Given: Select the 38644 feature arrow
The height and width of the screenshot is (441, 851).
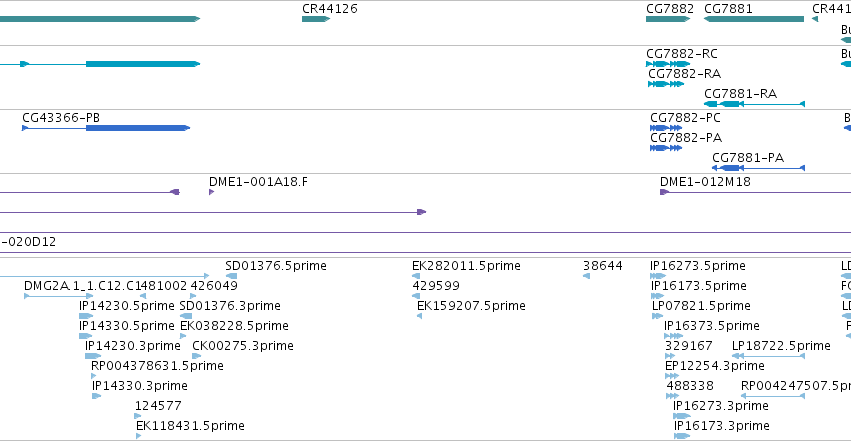Looking at the screenshot, I should [x=586, y=276].
